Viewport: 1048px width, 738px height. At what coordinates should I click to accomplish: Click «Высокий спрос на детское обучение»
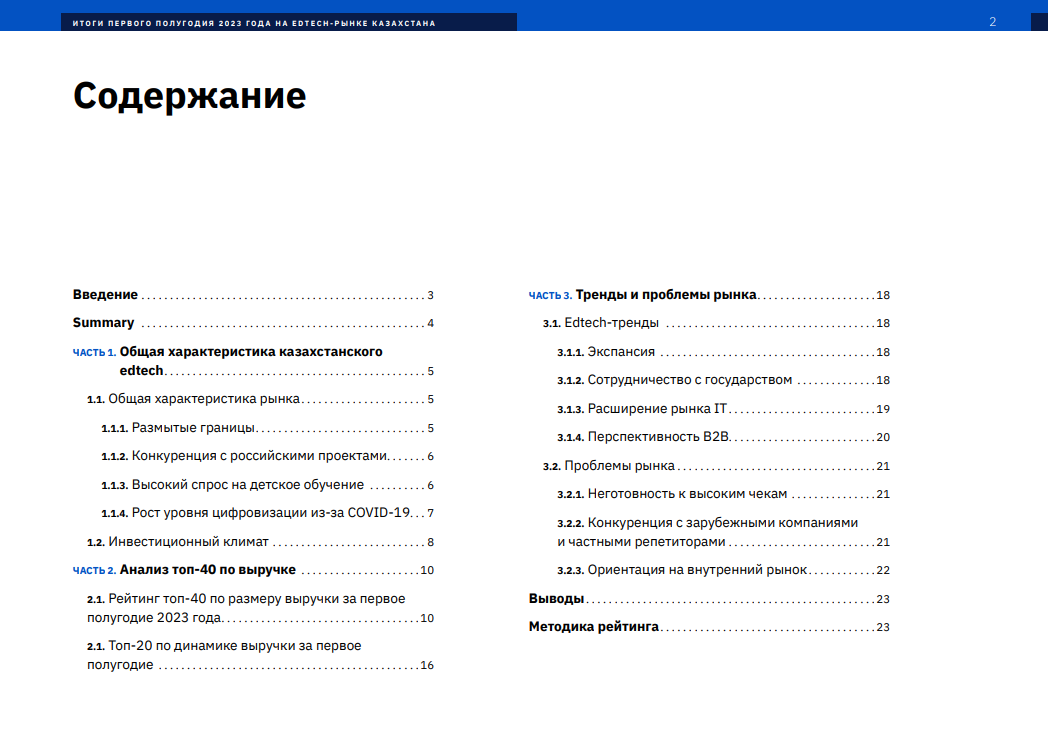[267, 485]
